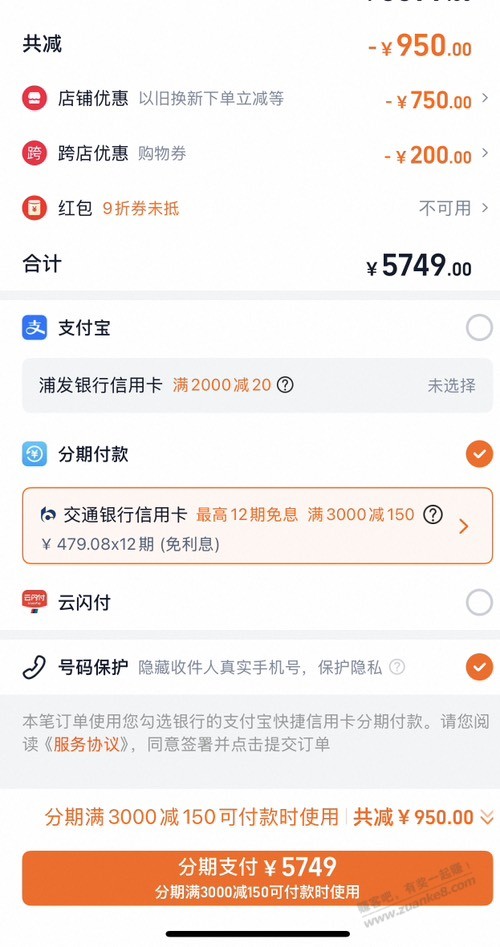Select the 支付宝 payment radio button
The height and width of the screenshot is (947, 500).
pyautogui.click(x=479, y=328)
